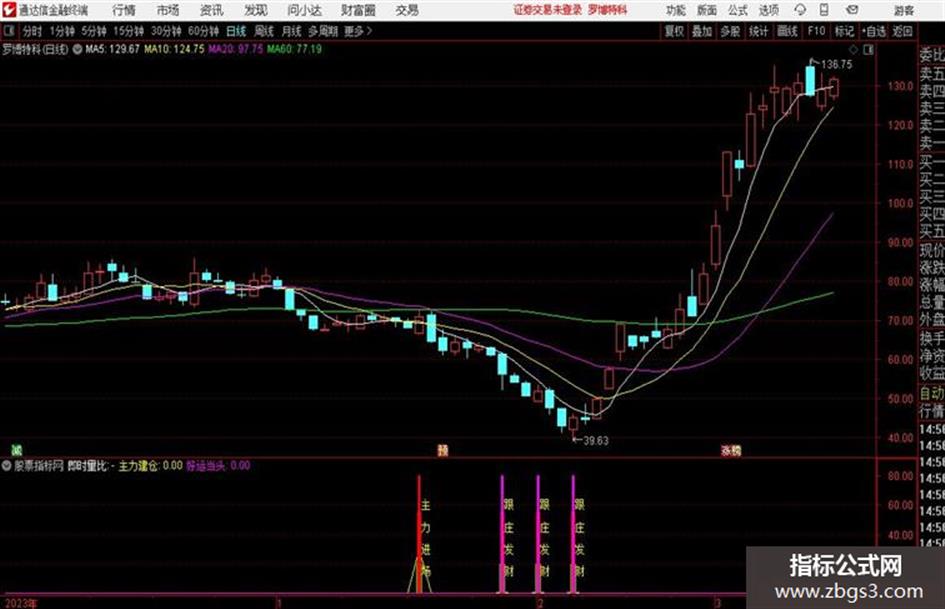Switch to the 月线 period
This screenshot has width=945, height=609.
click(x=291, y=31)
